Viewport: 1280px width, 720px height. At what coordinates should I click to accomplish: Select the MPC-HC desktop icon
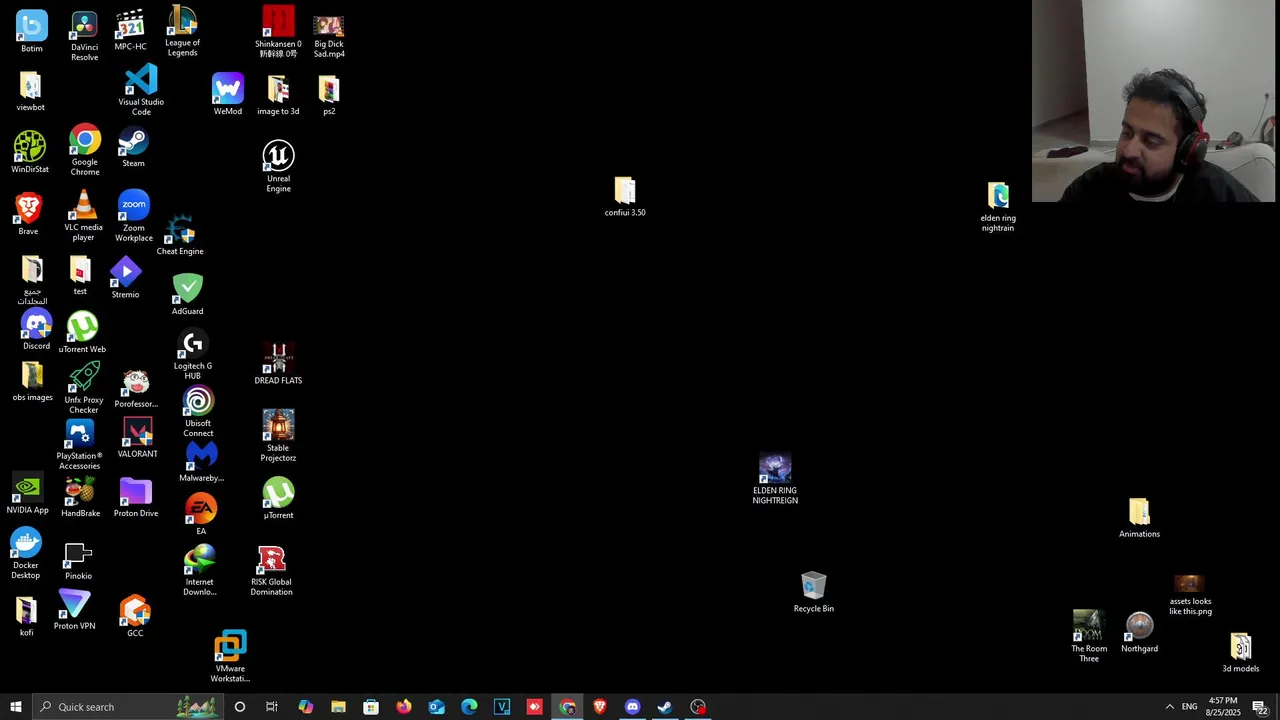click(130, 31)
